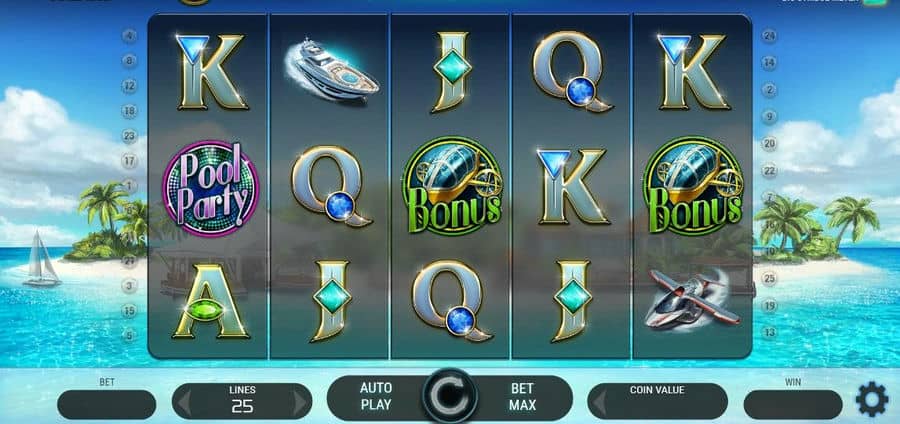
Task: Decrease lines with the left arrow
Action: click(x=184, y=404)
